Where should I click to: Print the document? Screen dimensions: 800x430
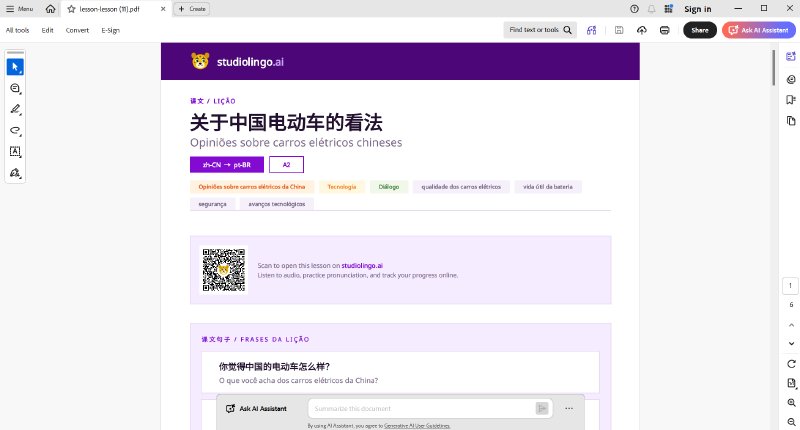tap(664, 30)
